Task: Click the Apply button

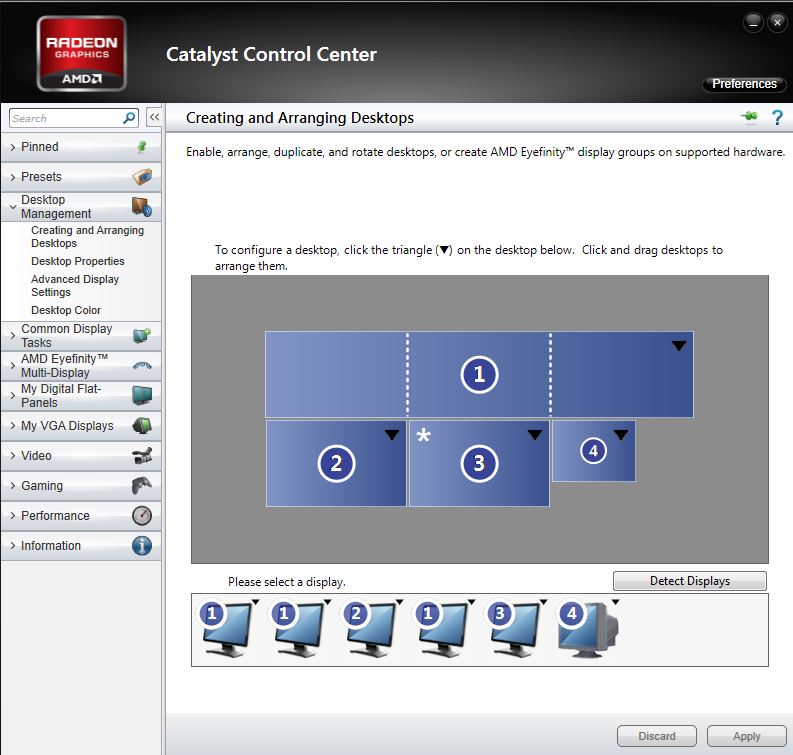Action: click(746, 736)
